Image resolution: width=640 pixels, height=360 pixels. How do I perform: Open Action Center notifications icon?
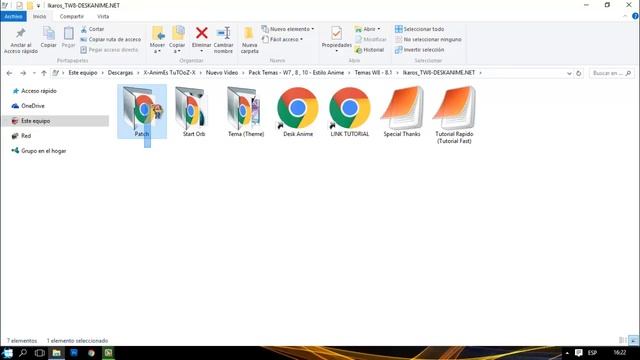pyautogui.click(x=578, y=353)
